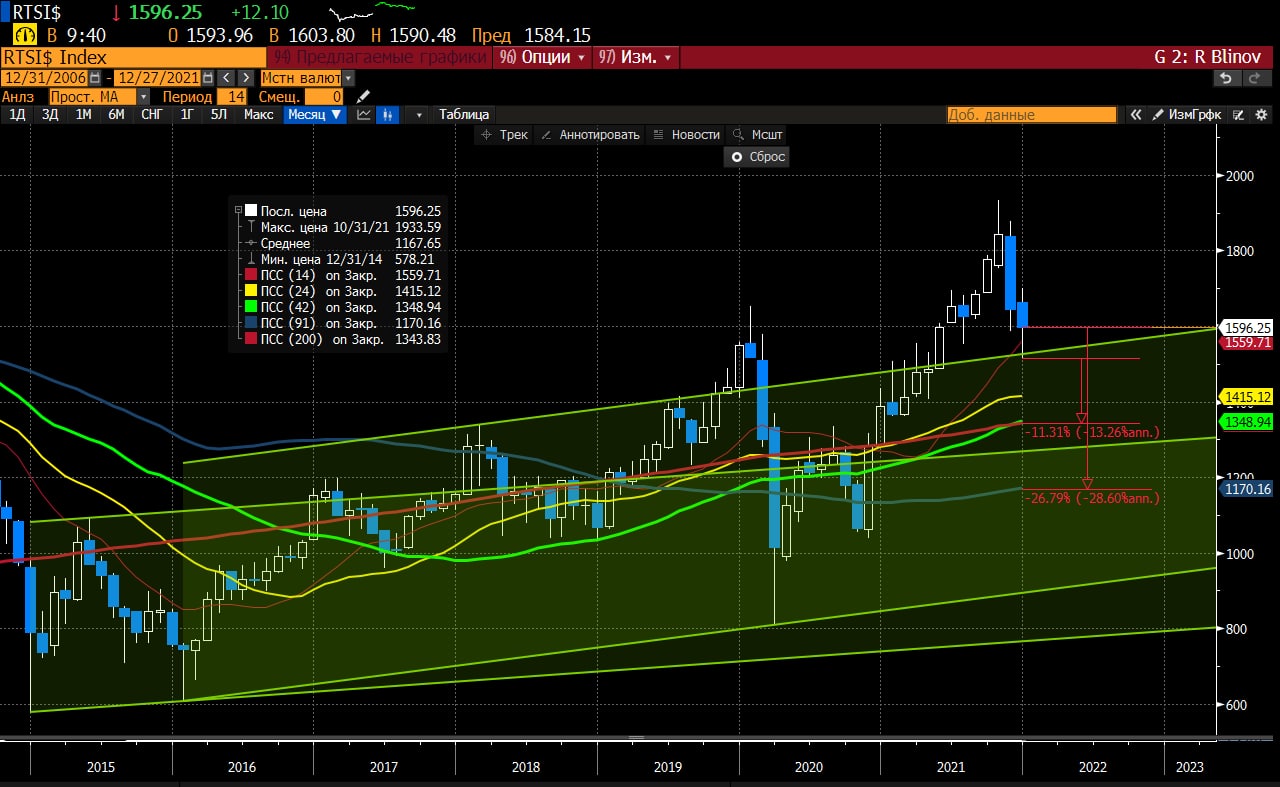
Task: Click the start date field 12/31/2006
Action: click(x=45, y=77)
